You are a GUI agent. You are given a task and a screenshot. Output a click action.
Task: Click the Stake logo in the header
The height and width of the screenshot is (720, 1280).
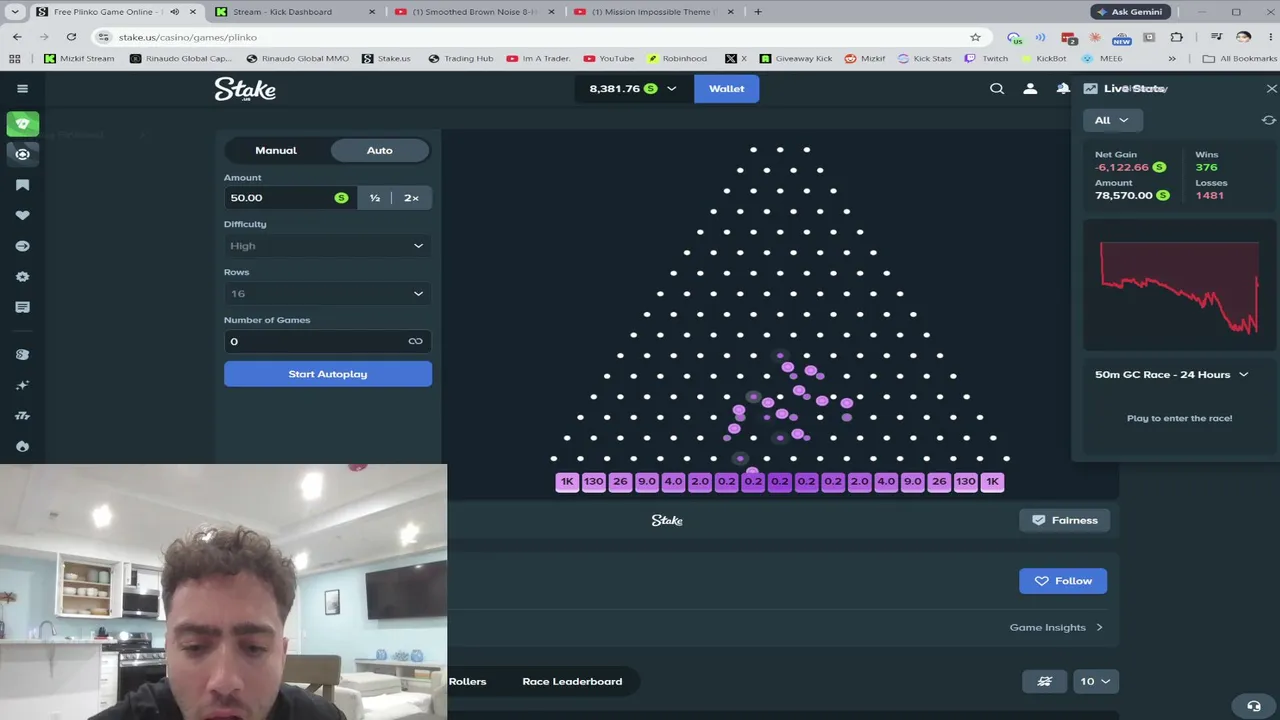pos(245,89)
